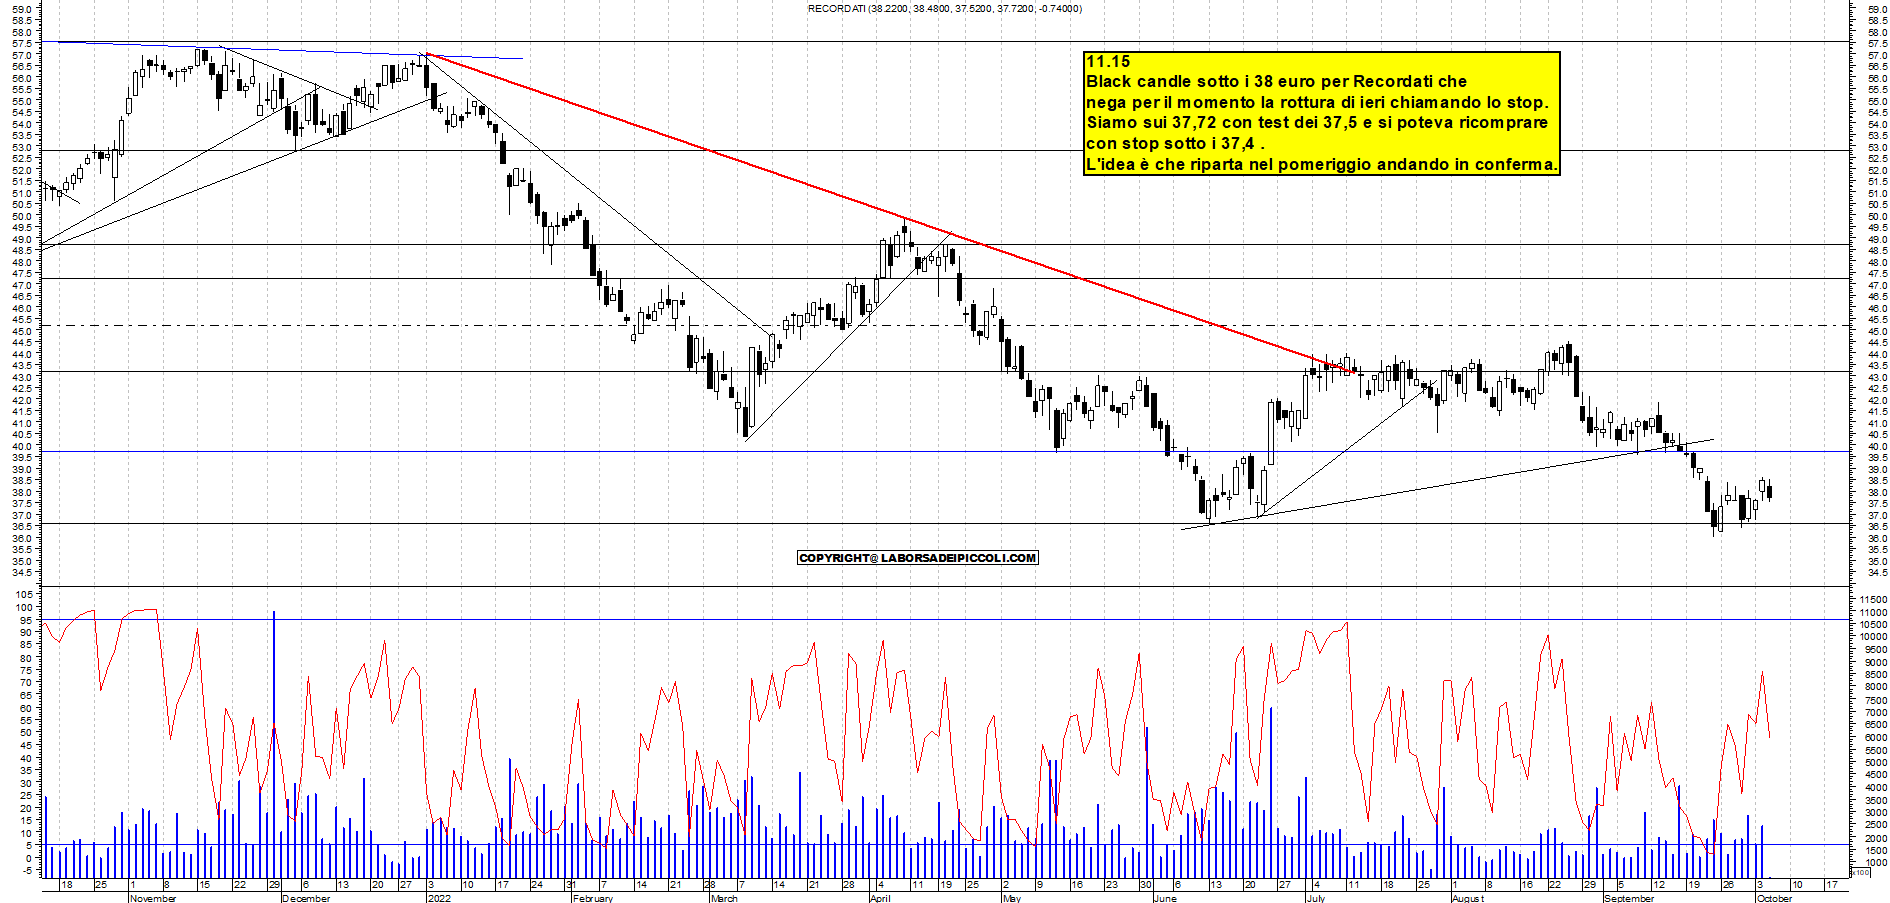Click the 'December' month label on time axis
This screenshot has width=1890, height=903.
[306, 898]
